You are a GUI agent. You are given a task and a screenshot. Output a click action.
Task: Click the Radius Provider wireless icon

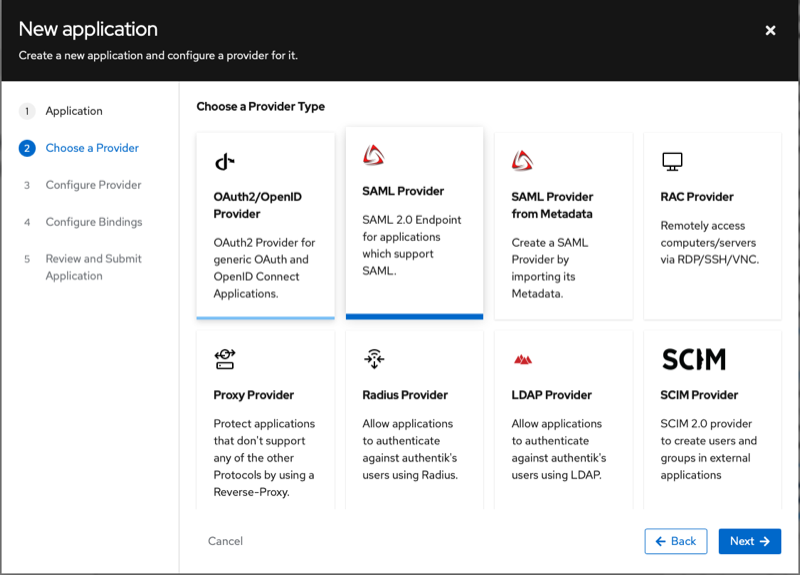[374, 359]
